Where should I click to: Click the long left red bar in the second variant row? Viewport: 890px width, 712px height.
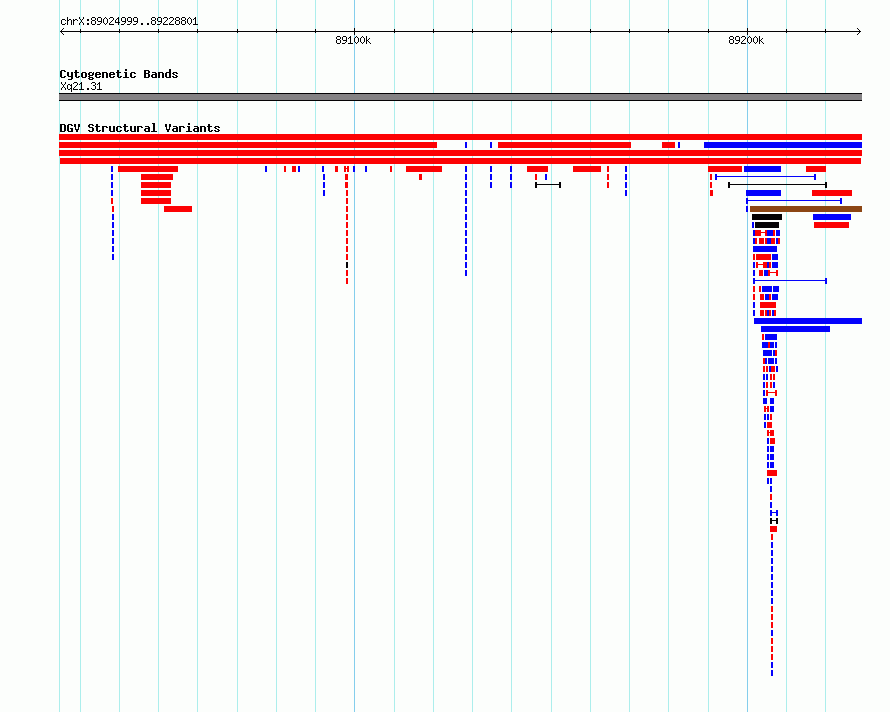pos(248,145)
